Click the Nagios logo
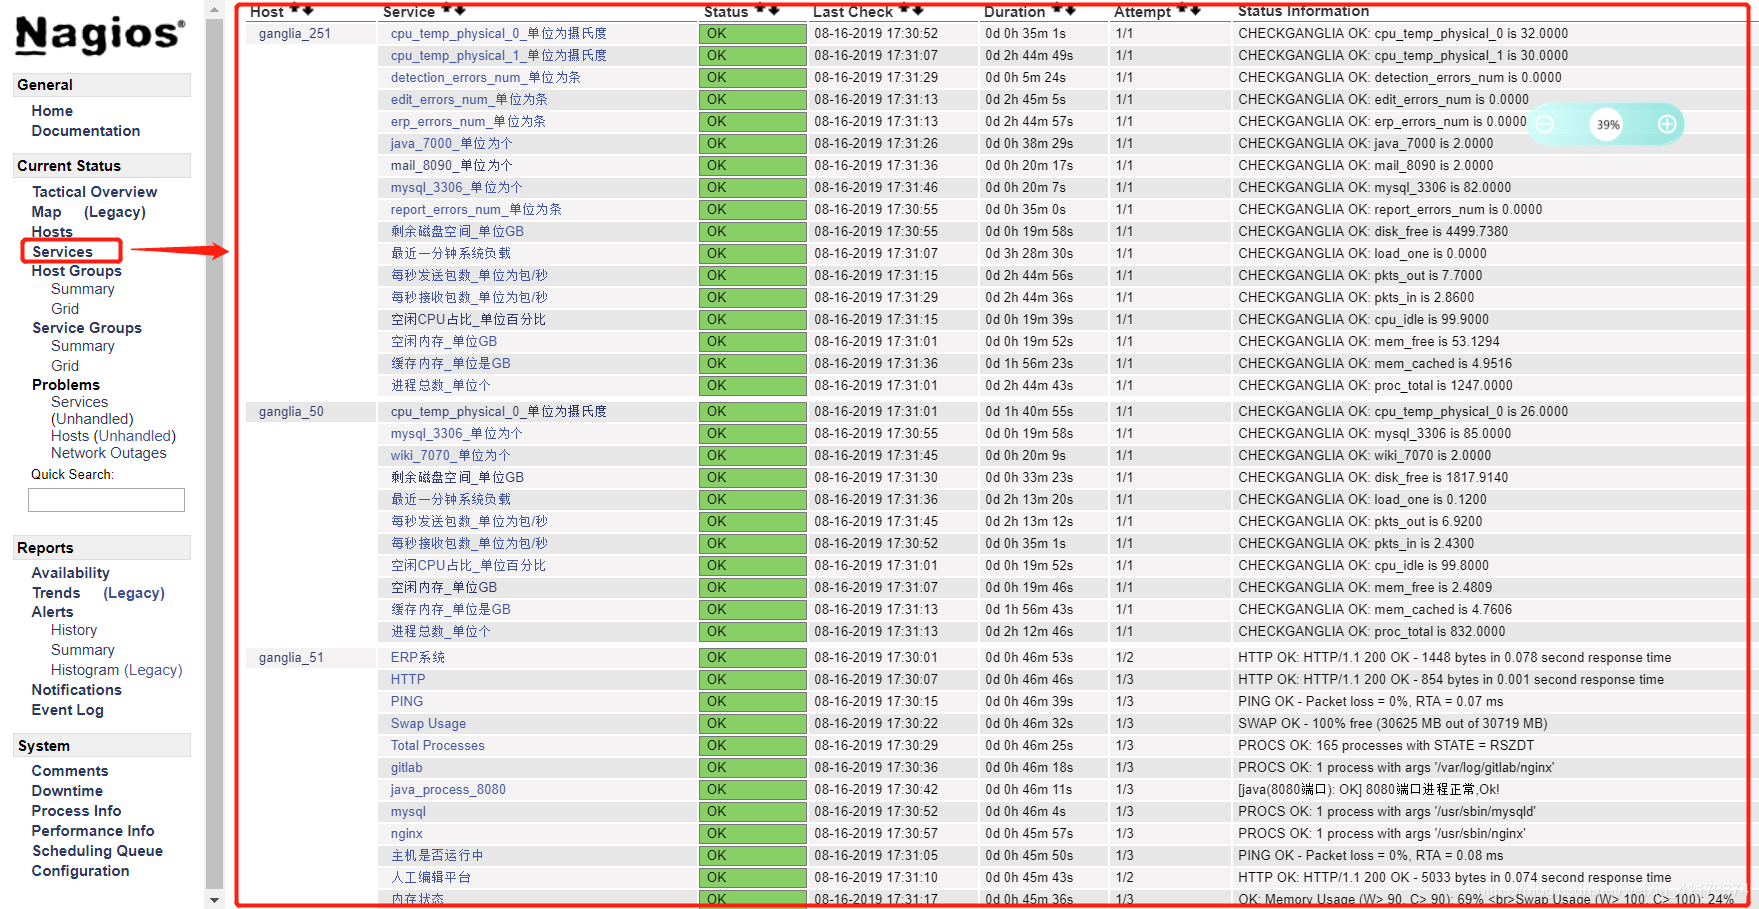 point(100,34)
